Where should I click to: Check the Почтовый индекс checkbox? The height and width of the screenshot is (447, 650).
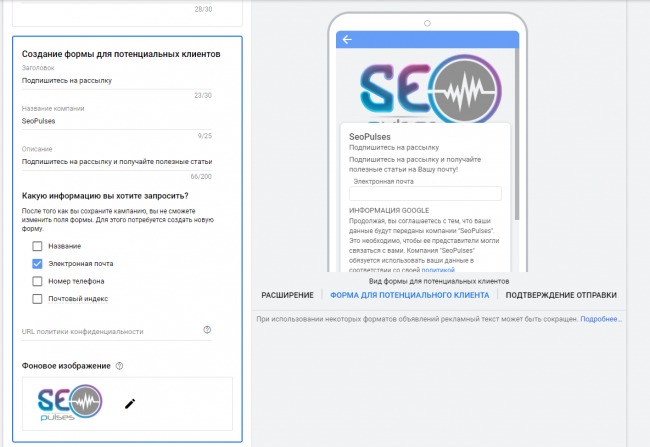[37, 298]
